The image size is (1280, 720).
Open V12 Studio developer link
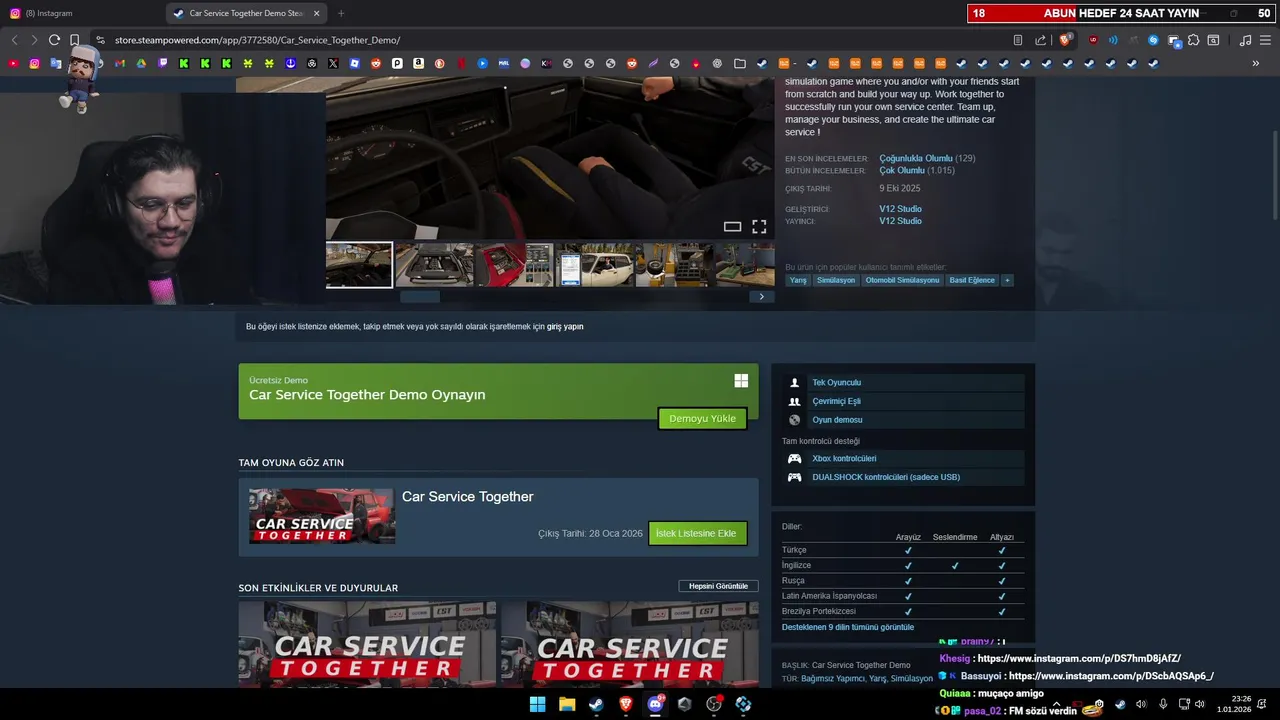900,209
